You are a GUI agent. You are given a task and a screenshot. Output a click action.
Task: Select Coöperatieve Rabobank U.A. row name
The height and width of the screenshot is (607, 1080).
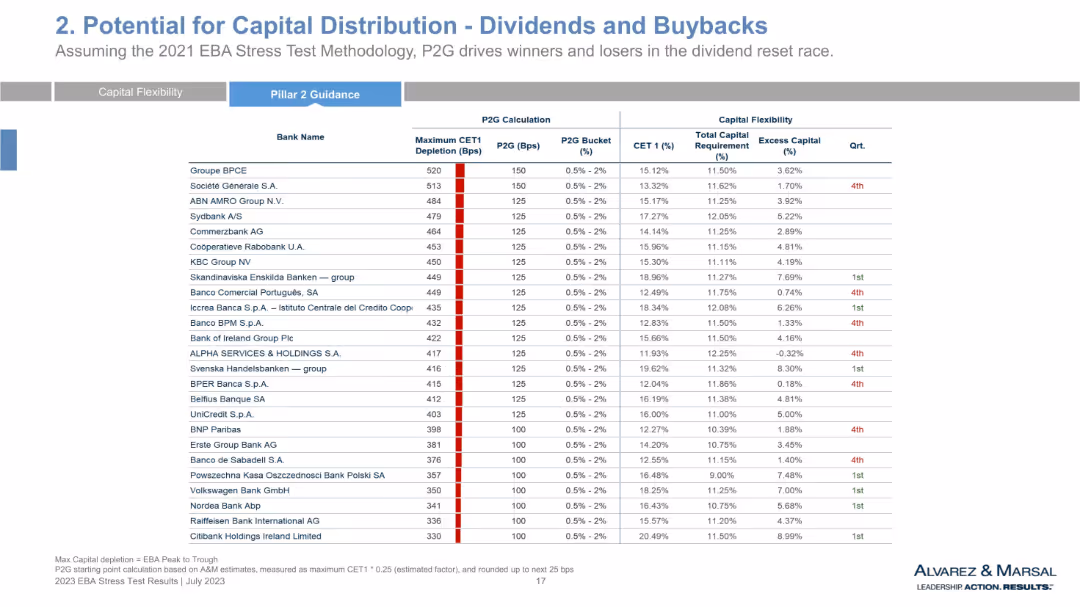[247, 247]
